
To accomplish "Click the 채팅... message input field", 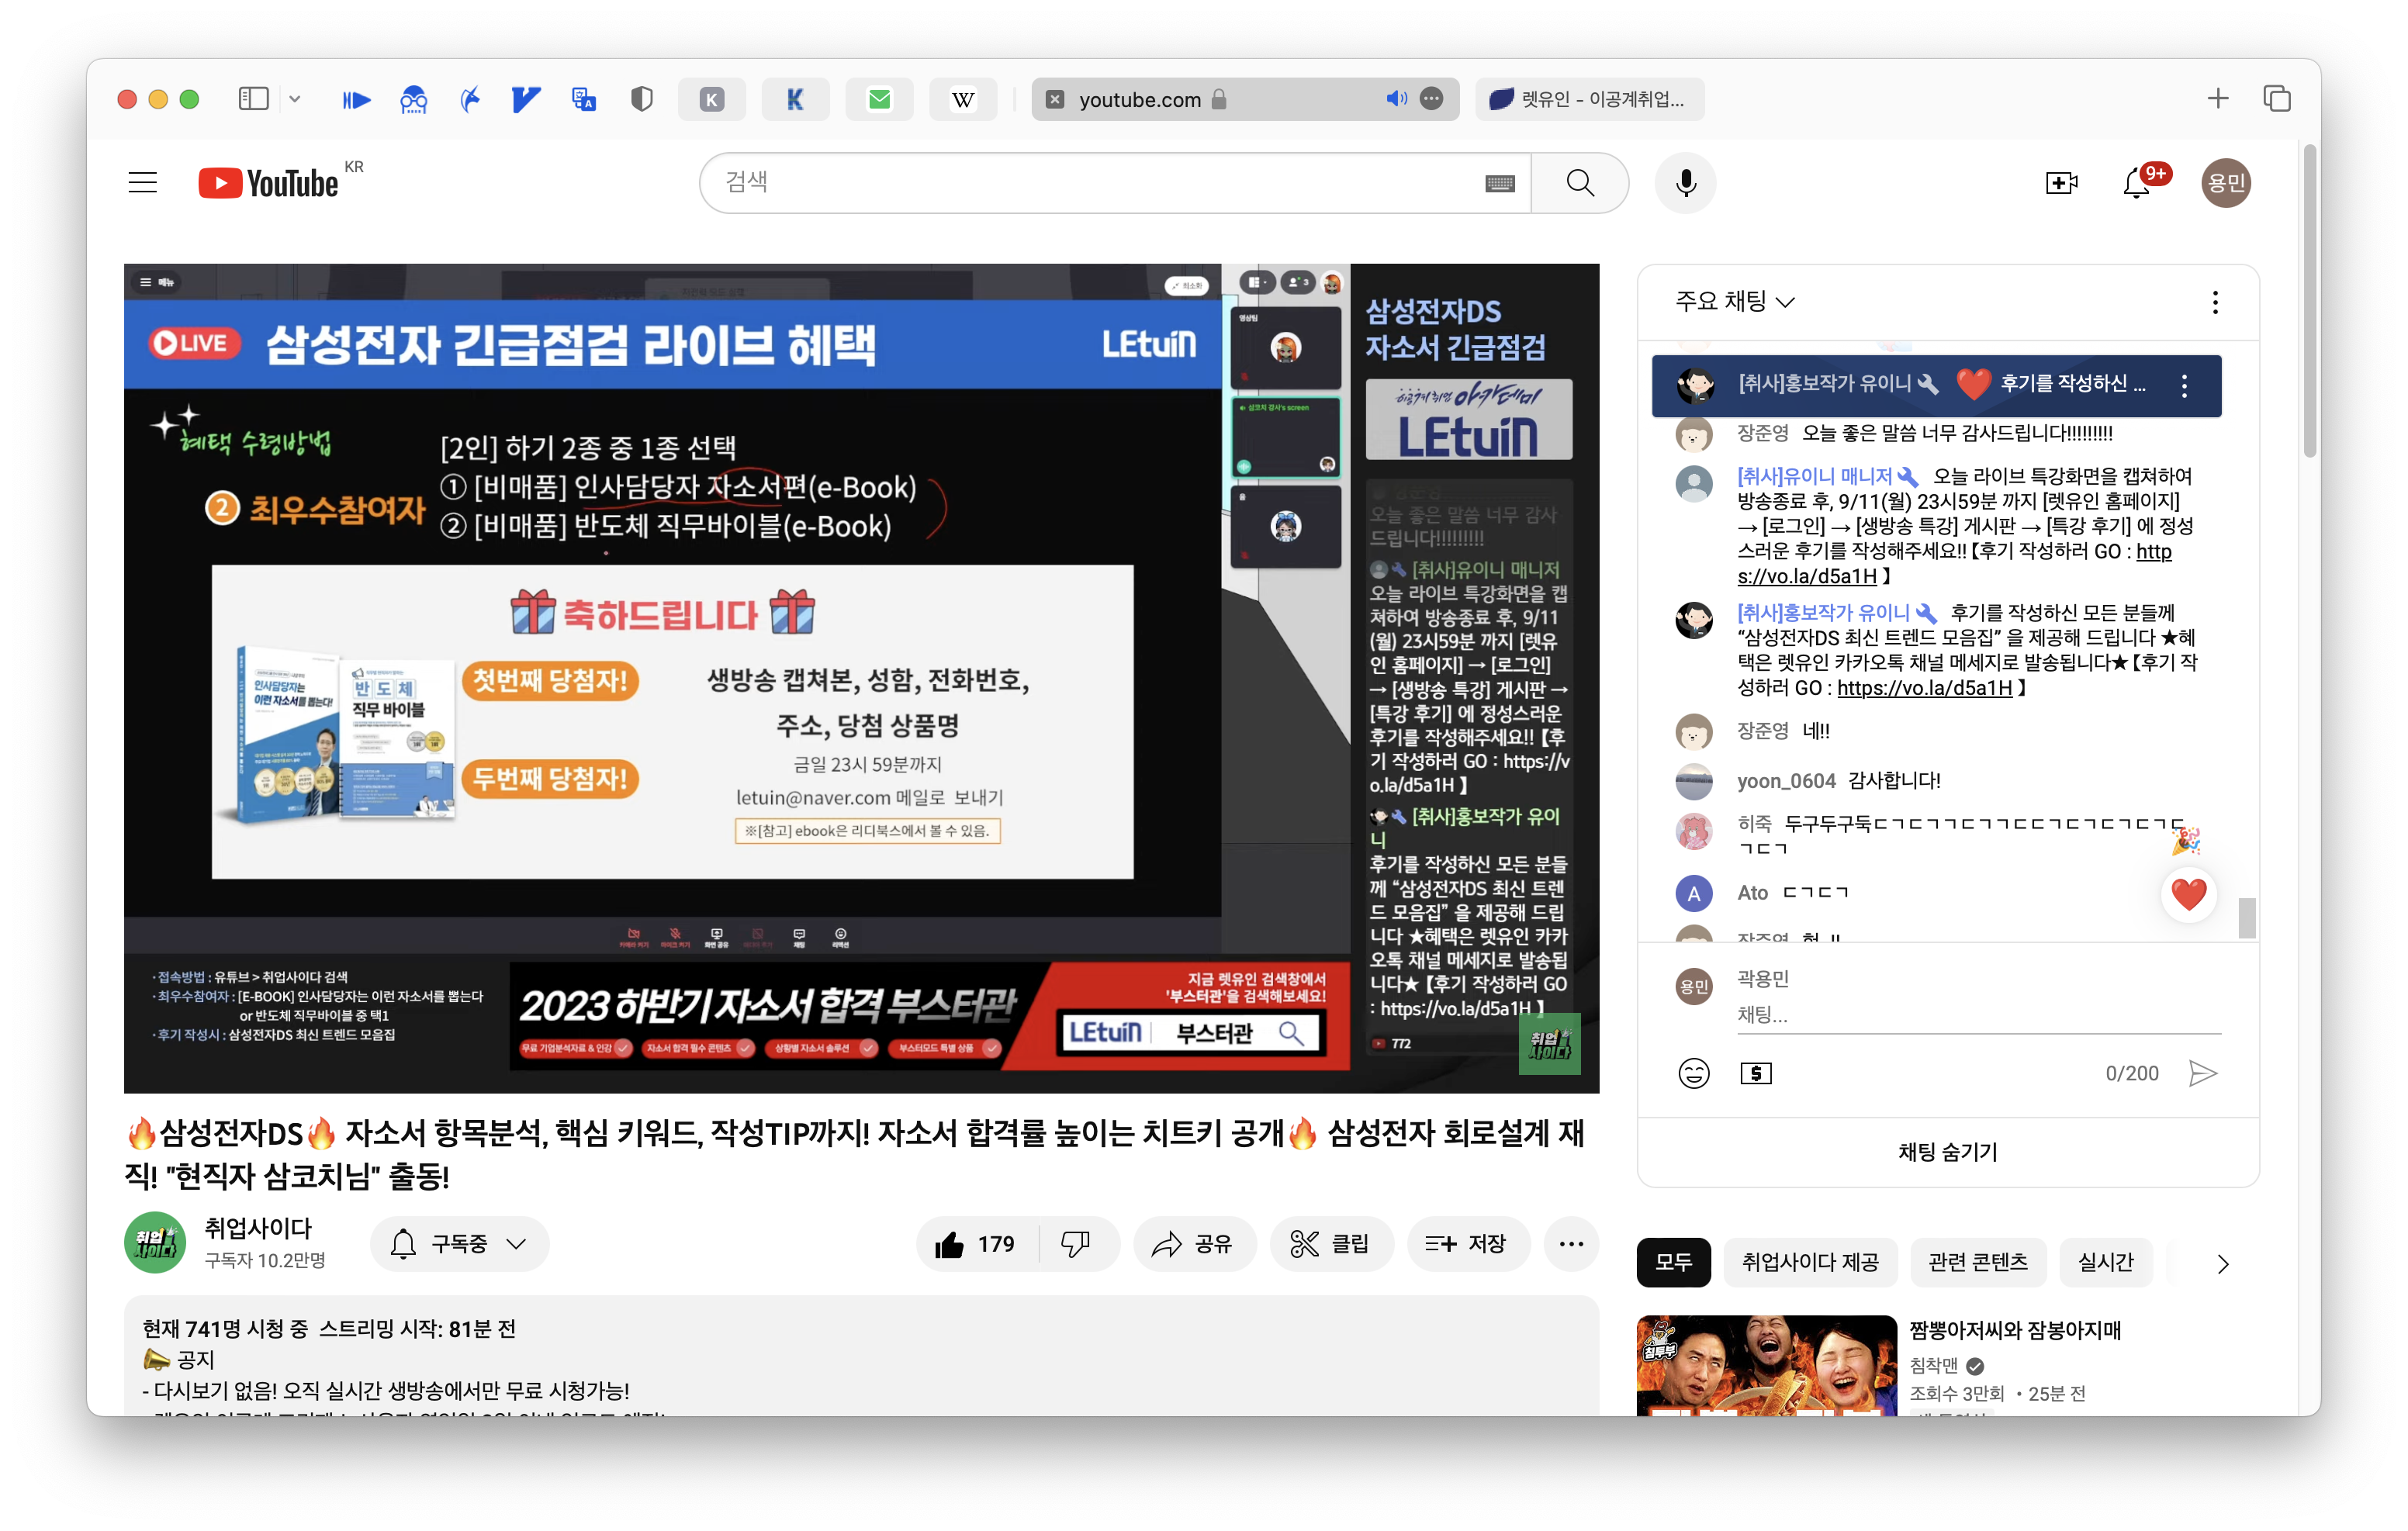I will pyautogui.click(x=1978, y=1015).
